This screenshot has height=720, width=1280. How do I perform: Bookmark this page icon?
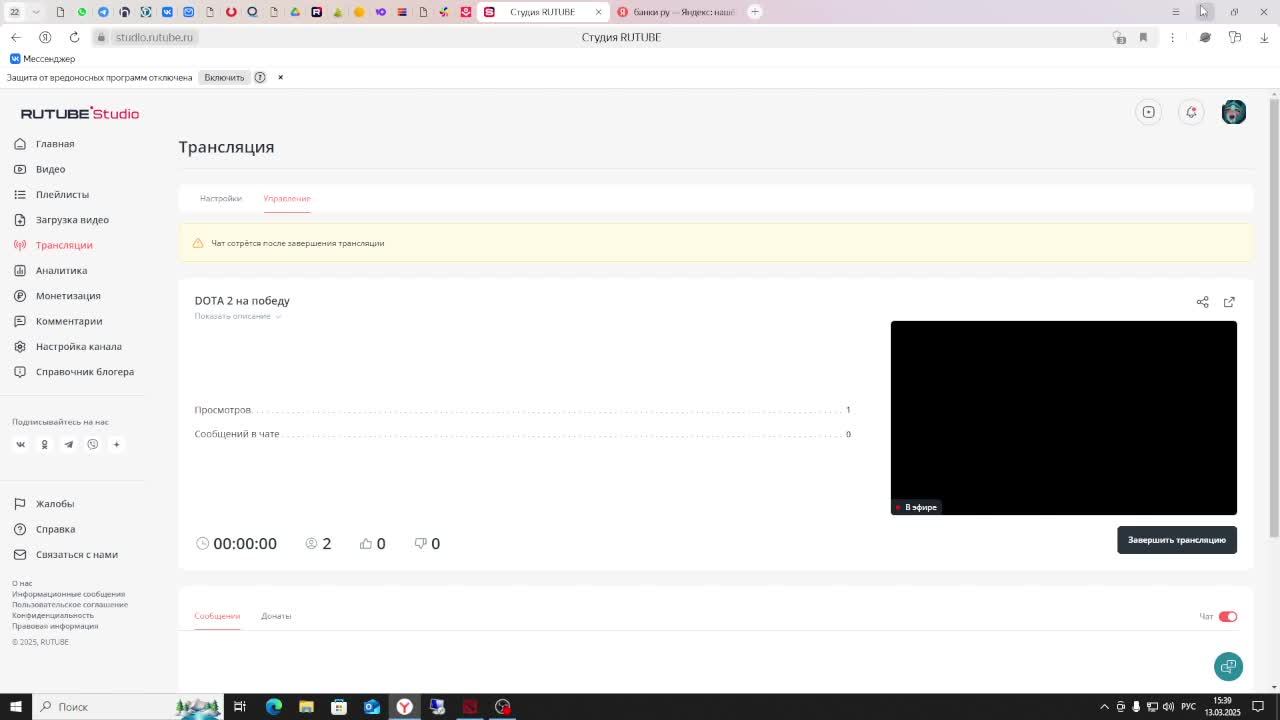pos(1143,37)
